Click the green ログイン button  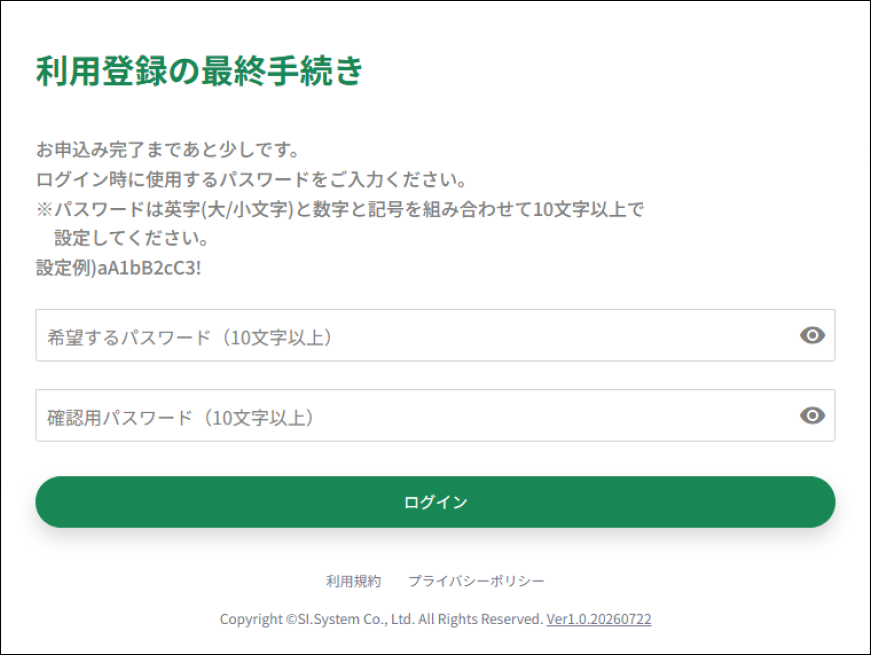(435, 502)
